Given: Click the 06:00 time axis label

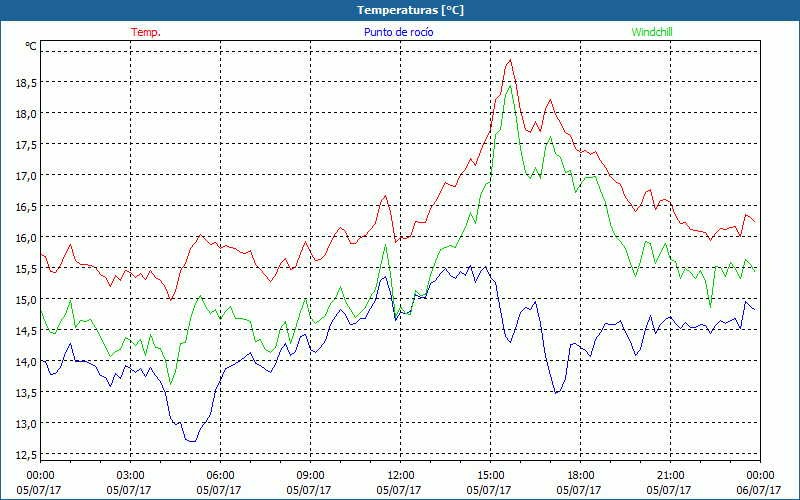Looking at the screenshot, I should 220,475.
